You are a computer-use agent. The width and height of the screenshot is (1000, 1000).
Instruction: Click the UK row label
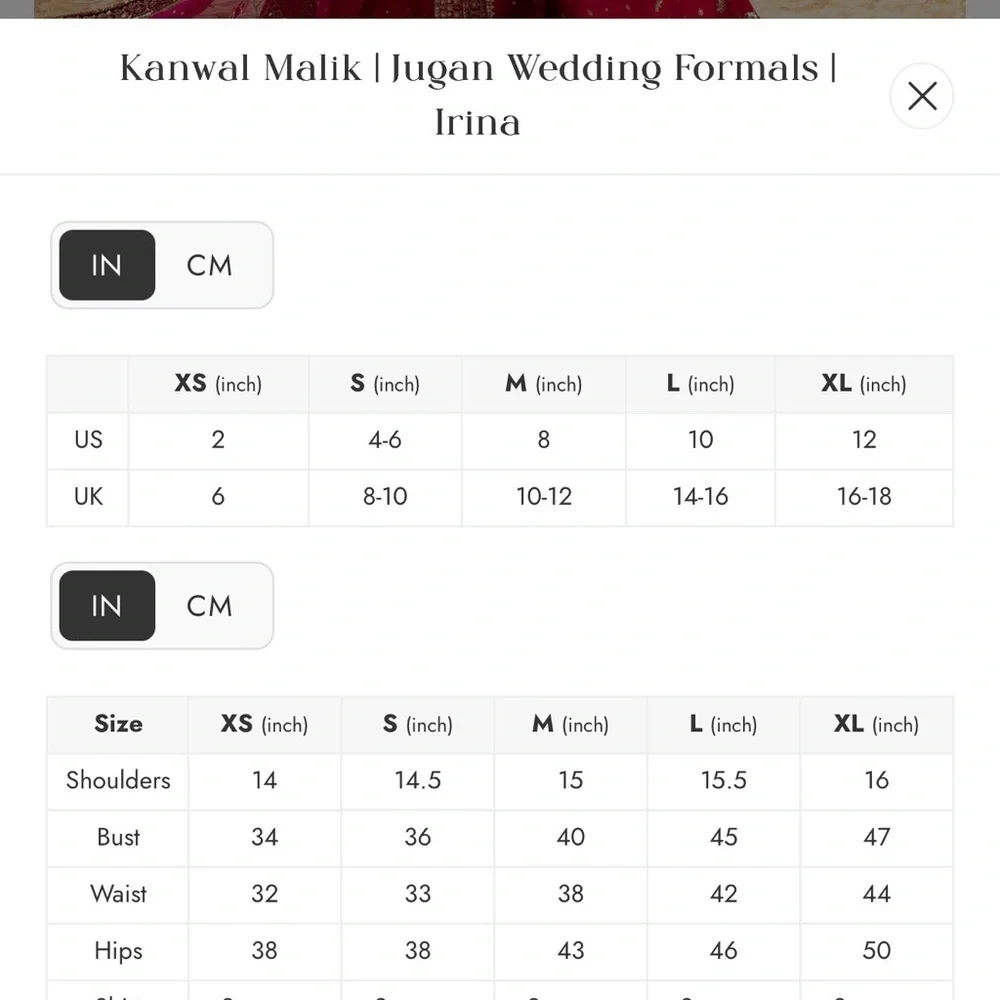pos(88,497)
